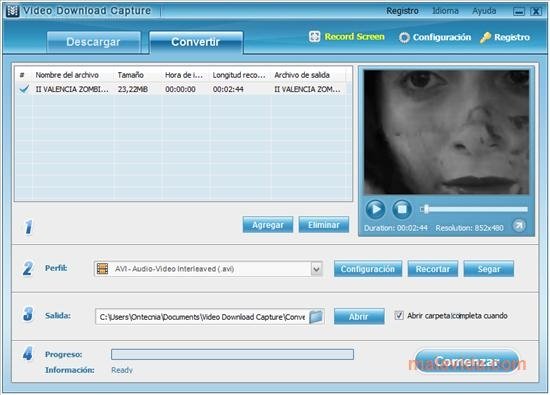Click the Salida output path field

tap(202, 317)
